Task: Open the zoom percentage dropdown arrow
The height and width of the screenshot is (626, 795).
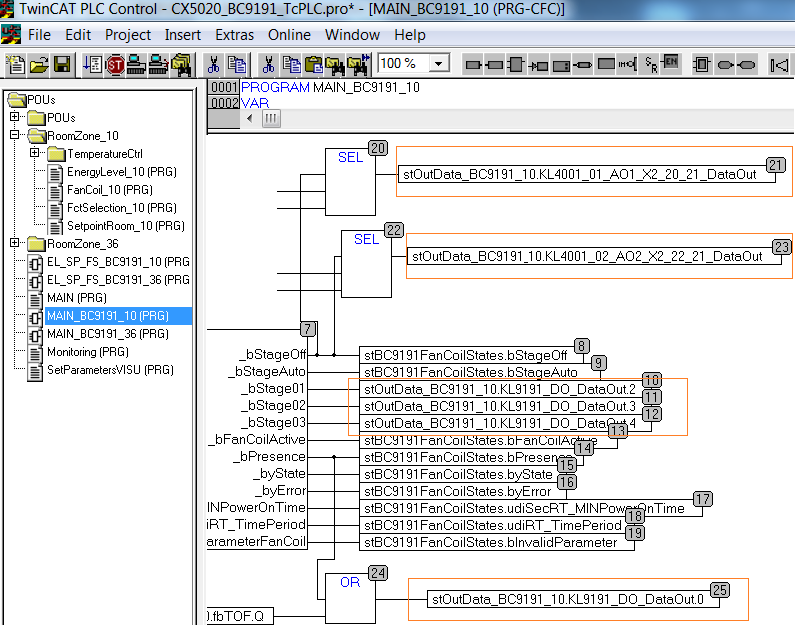Action: click(439, 64)
